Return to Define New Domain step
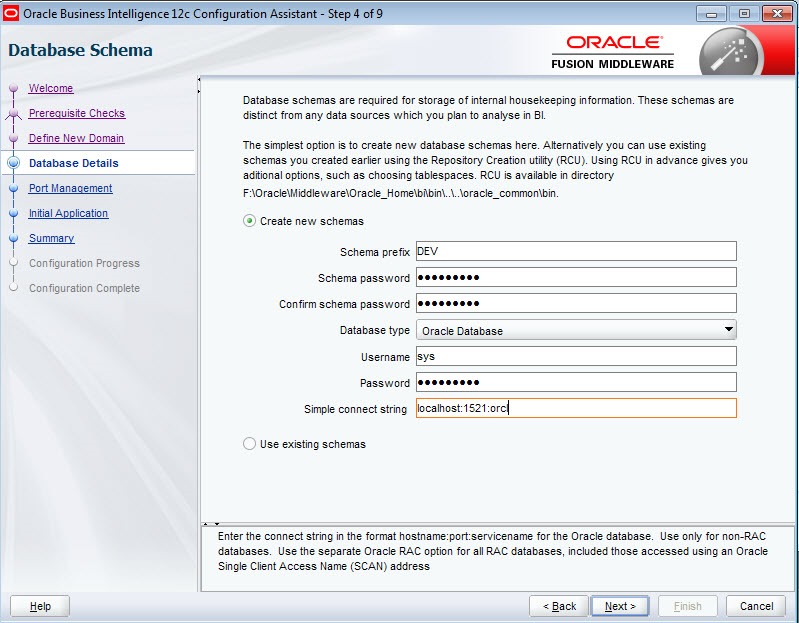This screenshot has height=623, width=799. click(x=76, y=138)
